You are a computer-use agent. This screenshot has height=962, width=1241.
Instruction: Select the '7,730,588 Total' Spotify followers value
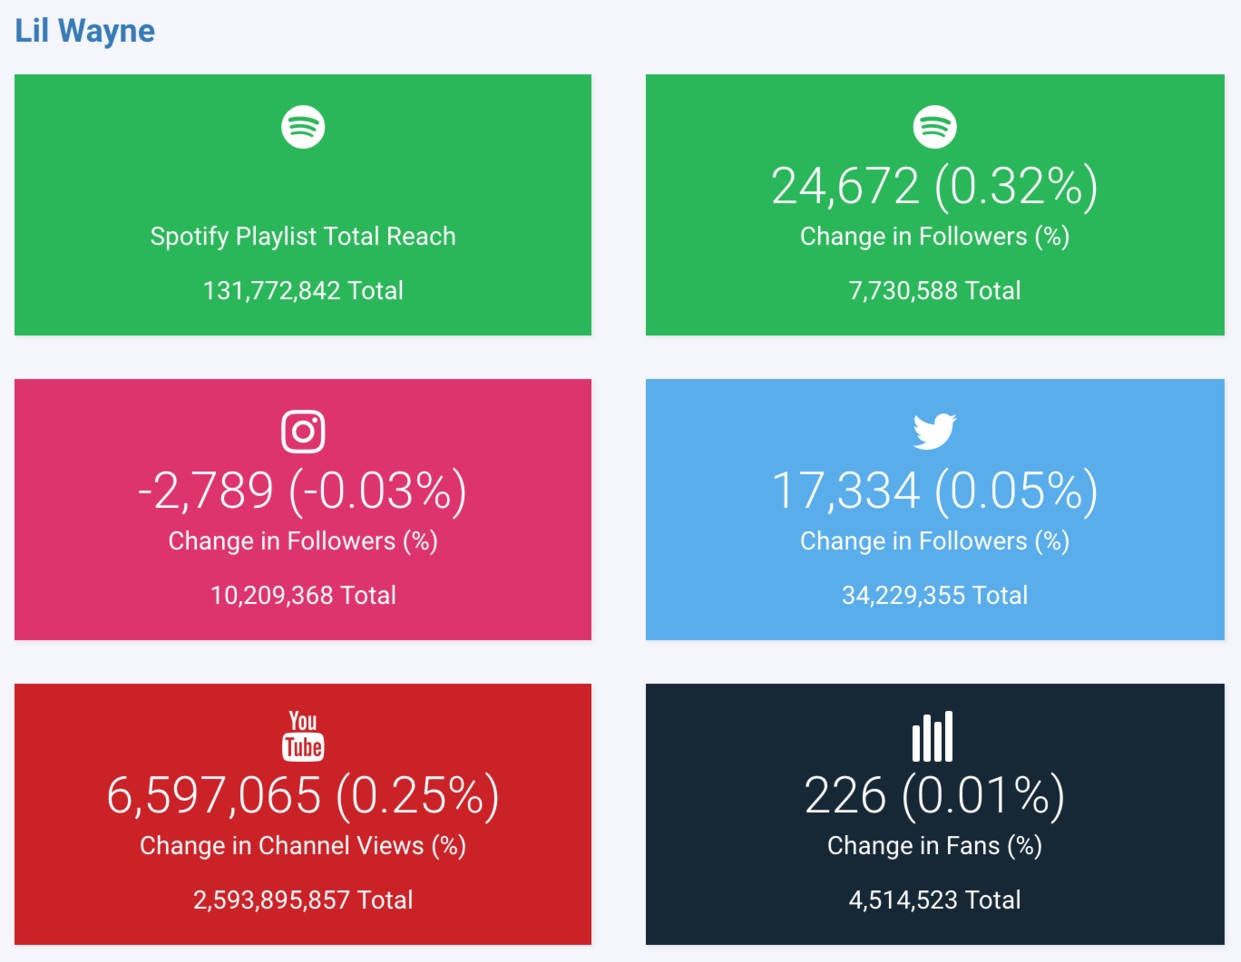click(x=935, y=291)
